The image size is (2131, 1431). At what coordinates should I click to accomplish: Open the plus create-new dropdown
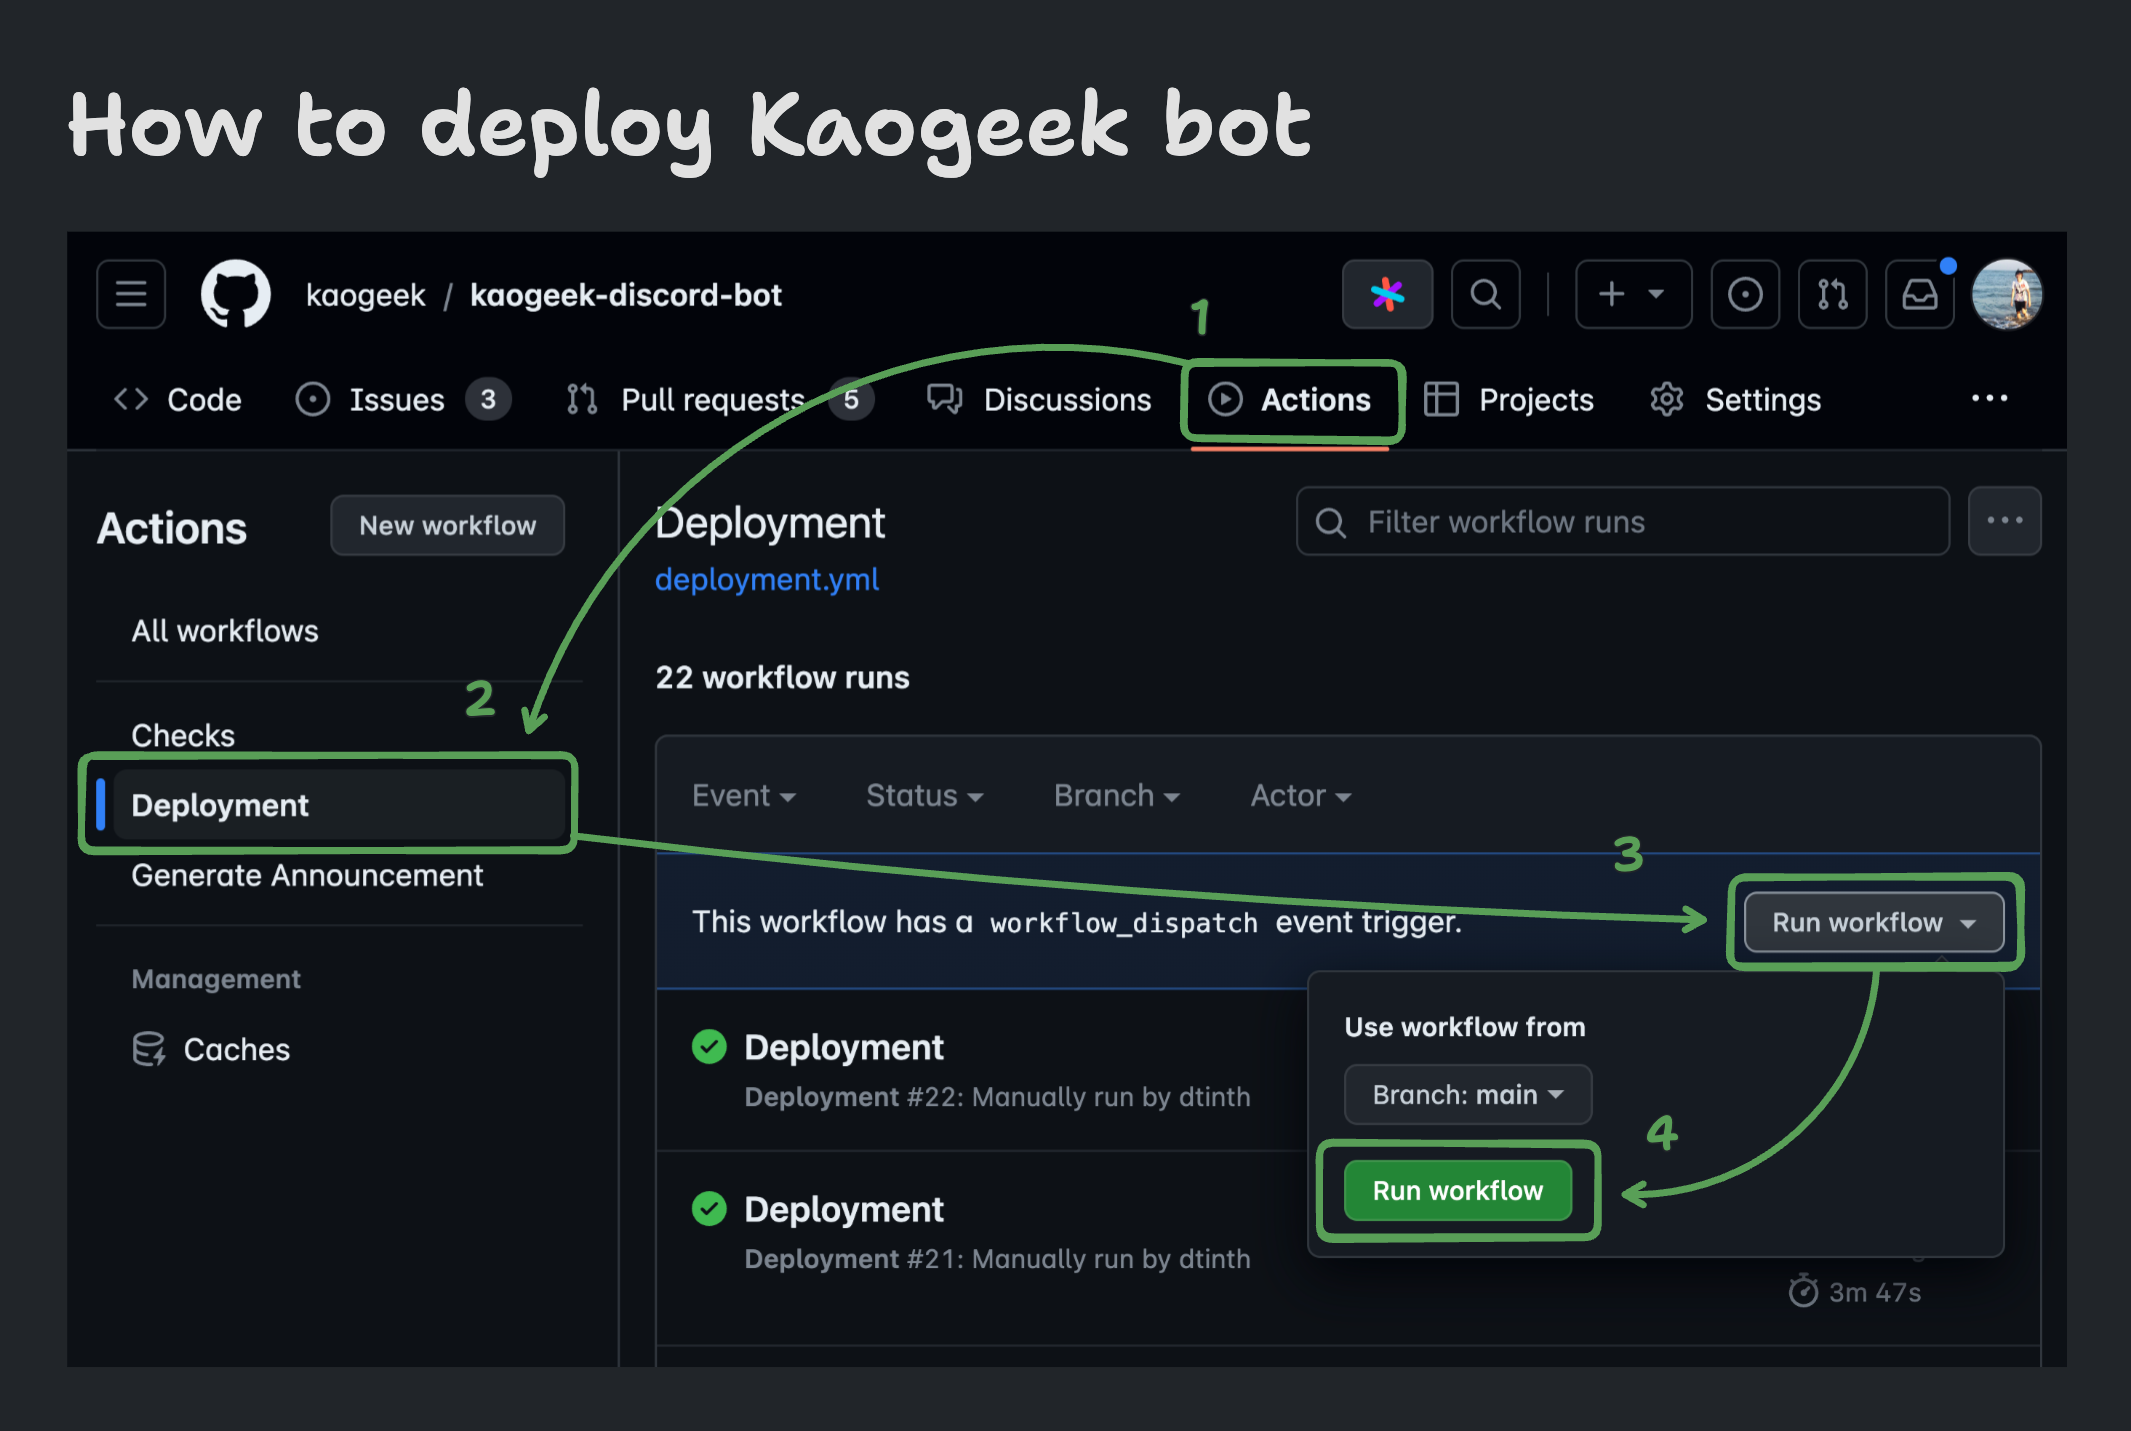pos(1633,294)
